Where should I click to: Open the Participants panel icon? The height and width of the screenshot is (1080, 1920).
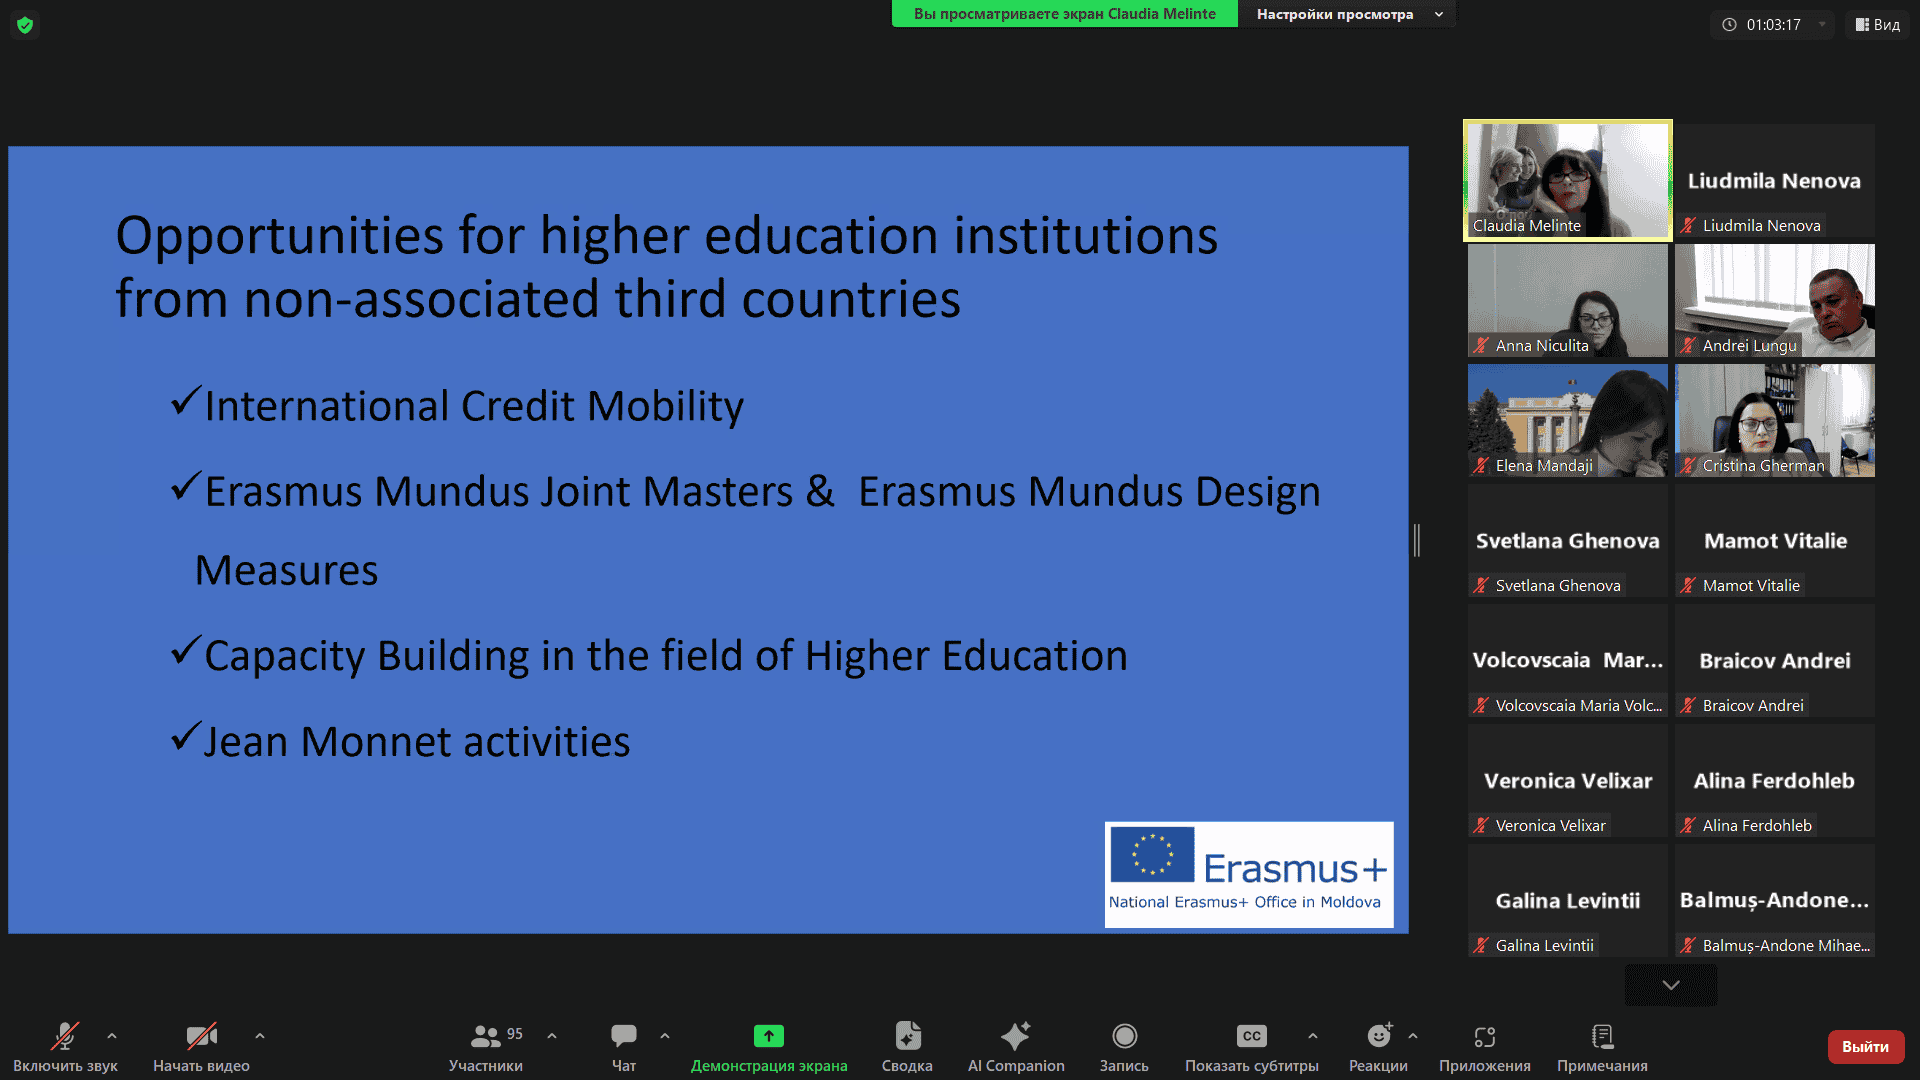point(486,1036)
